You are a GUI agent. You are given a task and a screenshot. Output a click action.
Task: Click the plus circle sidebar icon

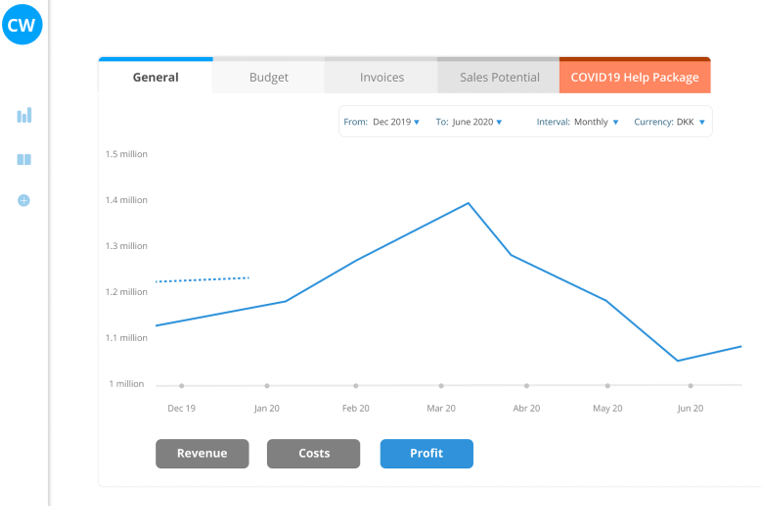coord(24,200)
